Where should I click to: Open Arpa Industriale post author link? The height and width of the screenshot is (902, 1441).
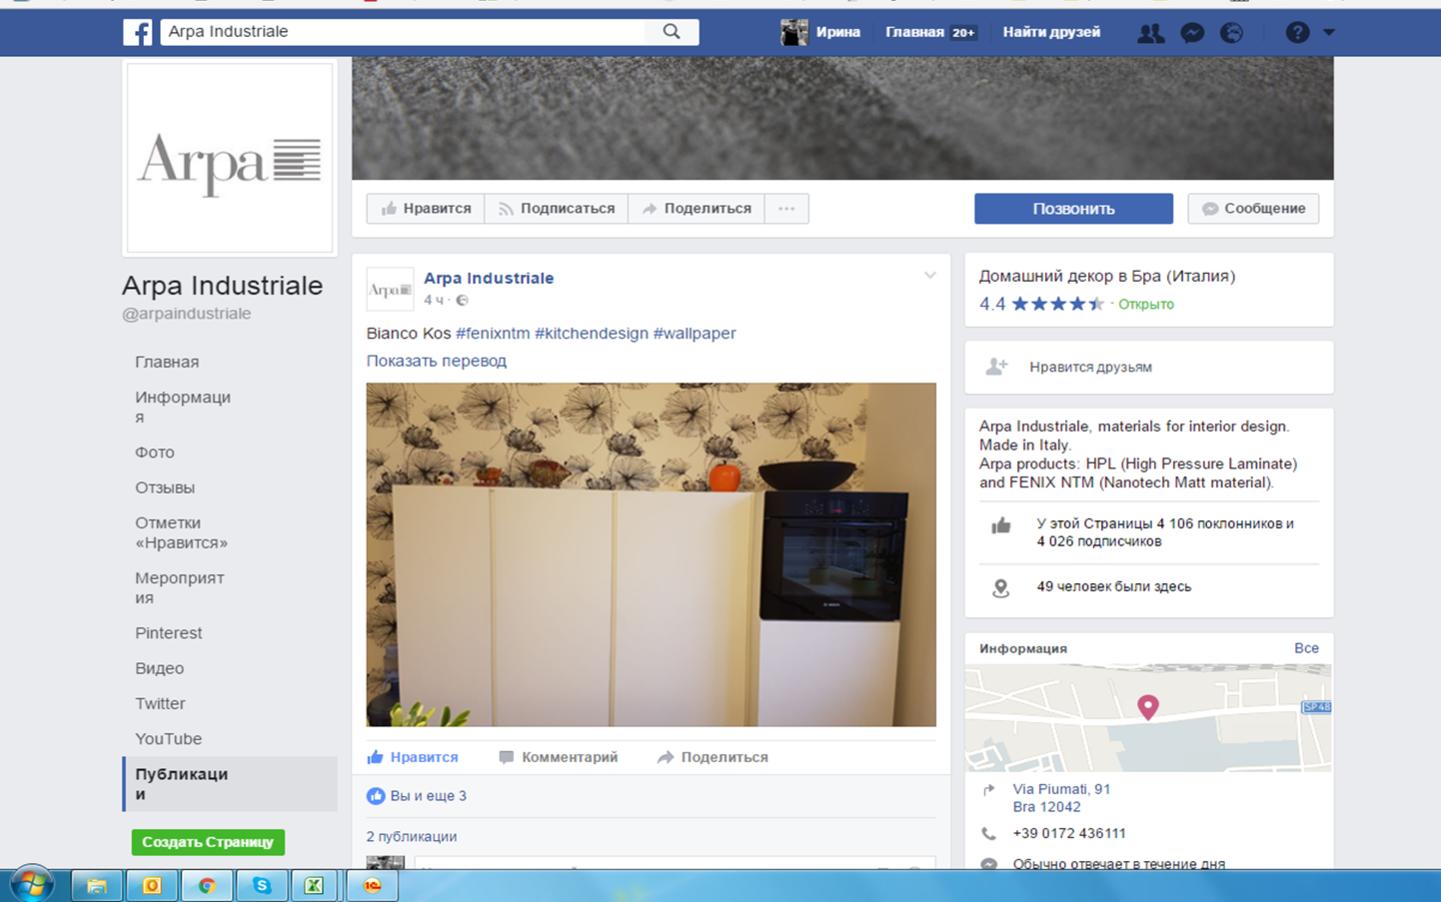(489, 278)
